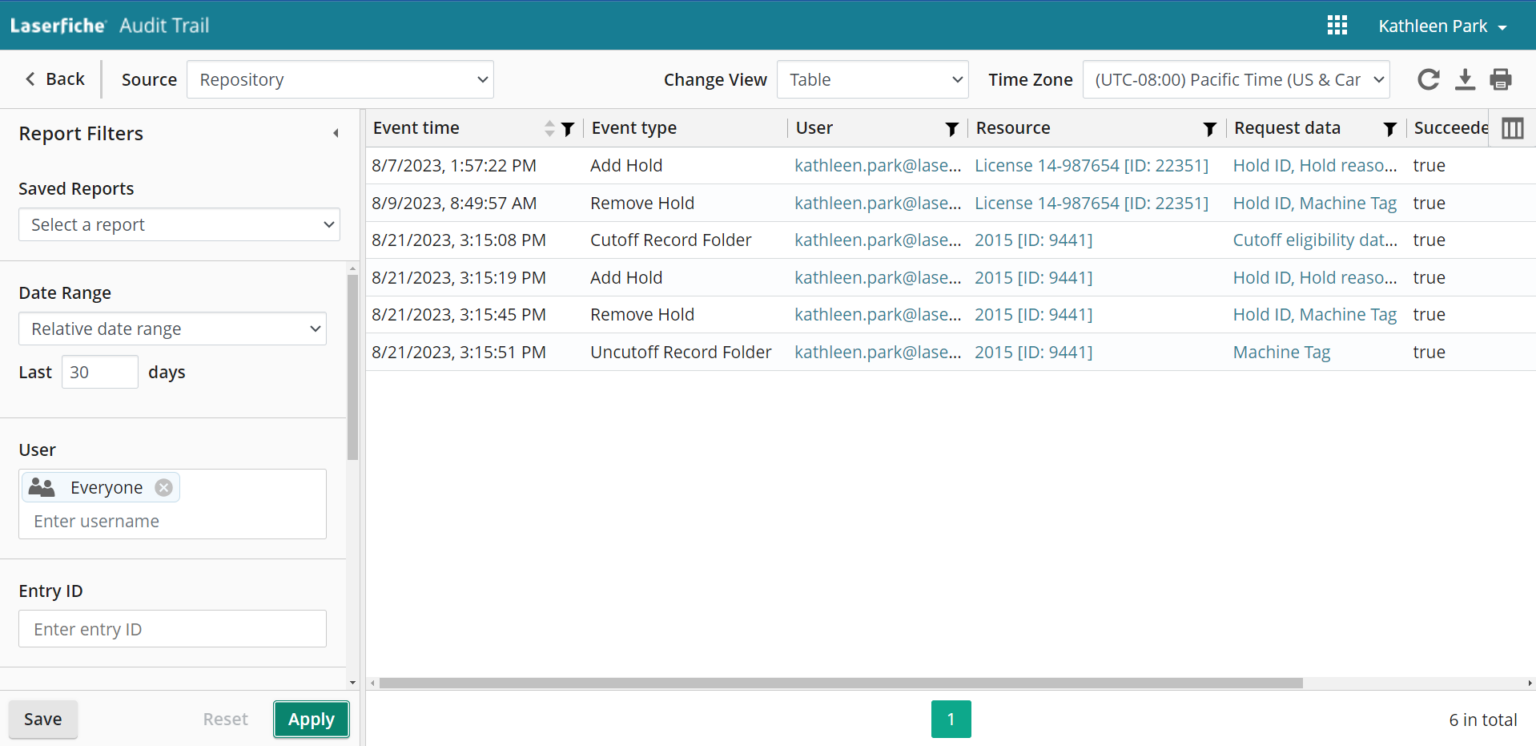Viewport: 1536px width, 746px height.
Task: Refresh the audit report data
Action: 1428,79
